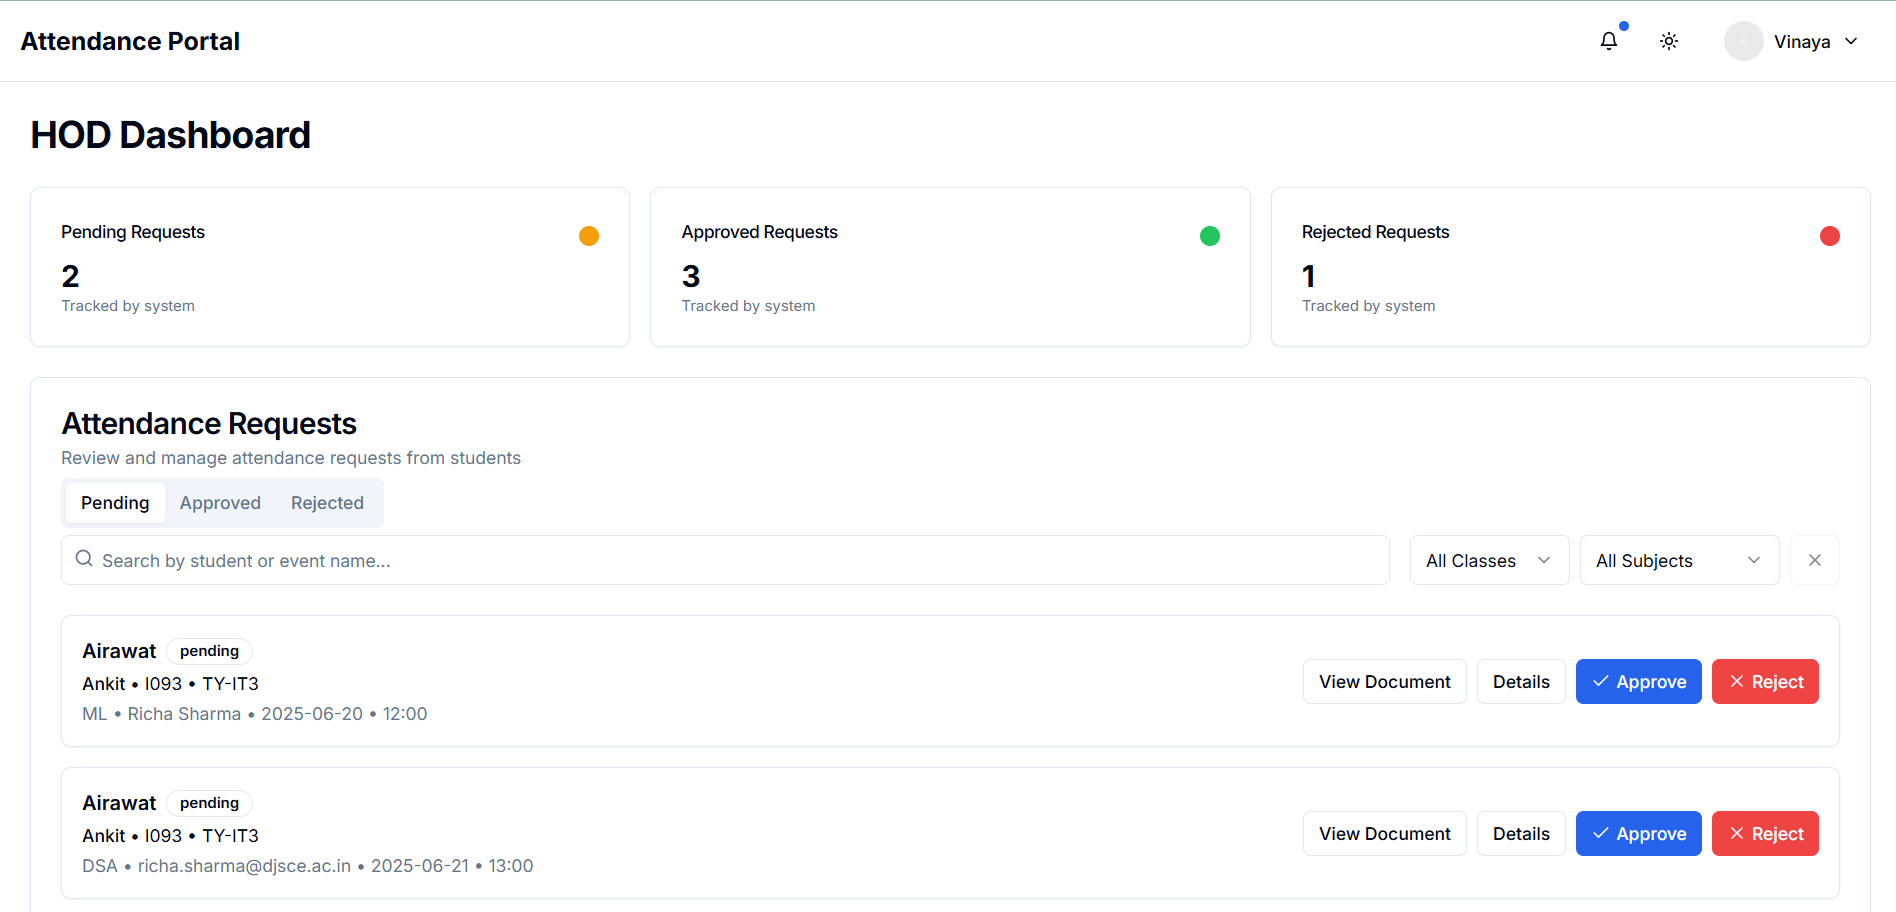The height and width of the screenshot is (912, 1896).
Task: Open Details for the DSA request
Action: (1520, 834)
